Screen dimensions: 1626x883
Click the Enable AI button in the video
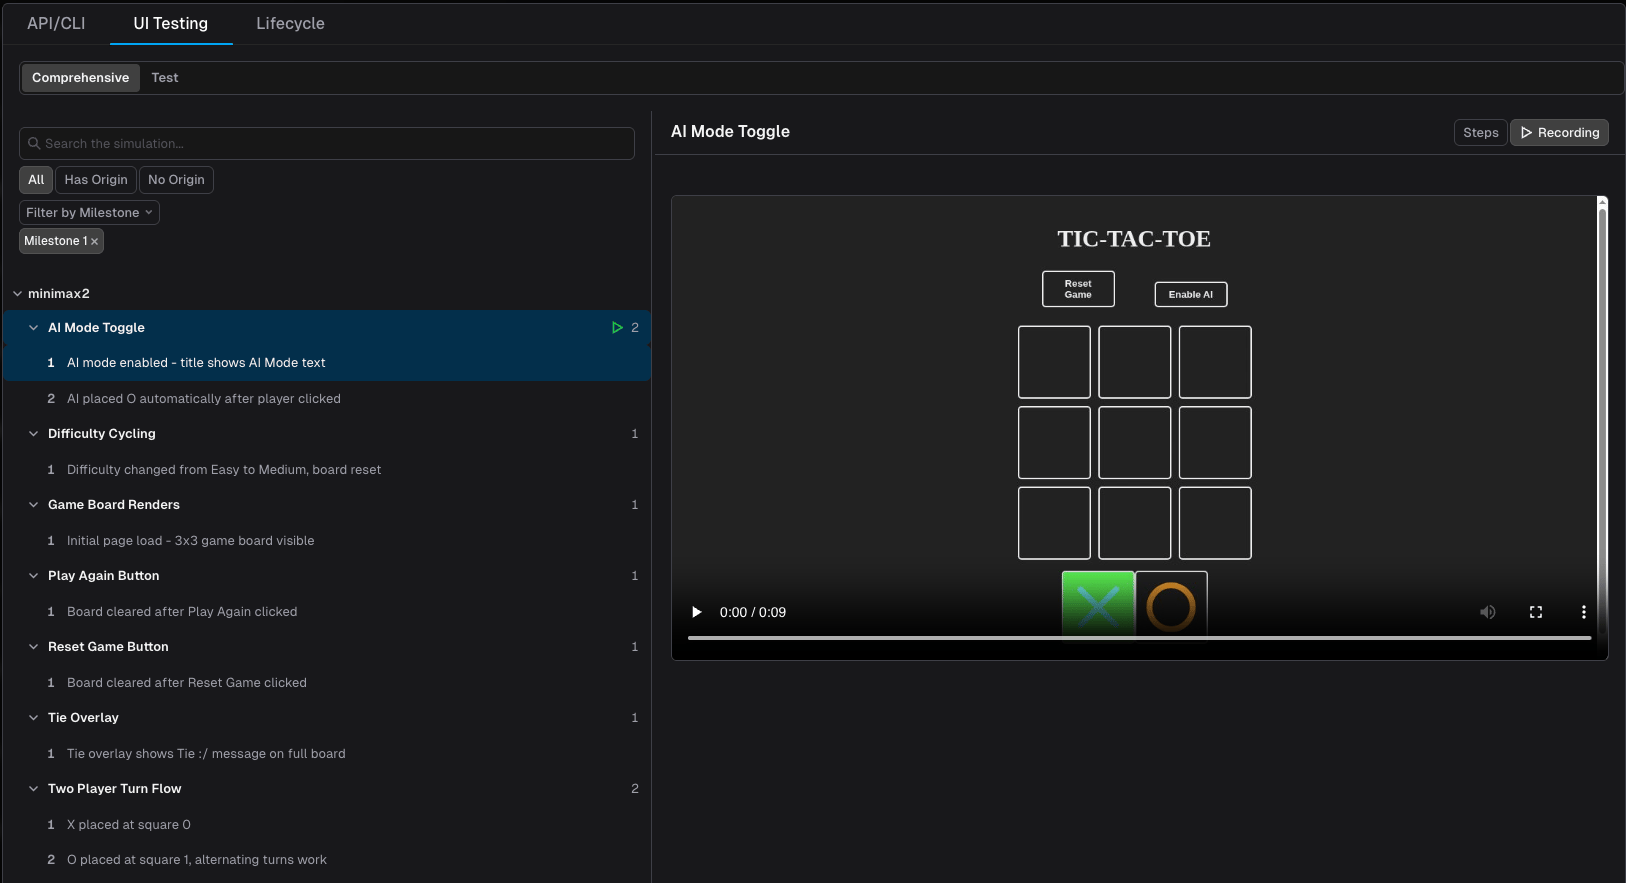pyautogui.click(x=1191, y=294)
